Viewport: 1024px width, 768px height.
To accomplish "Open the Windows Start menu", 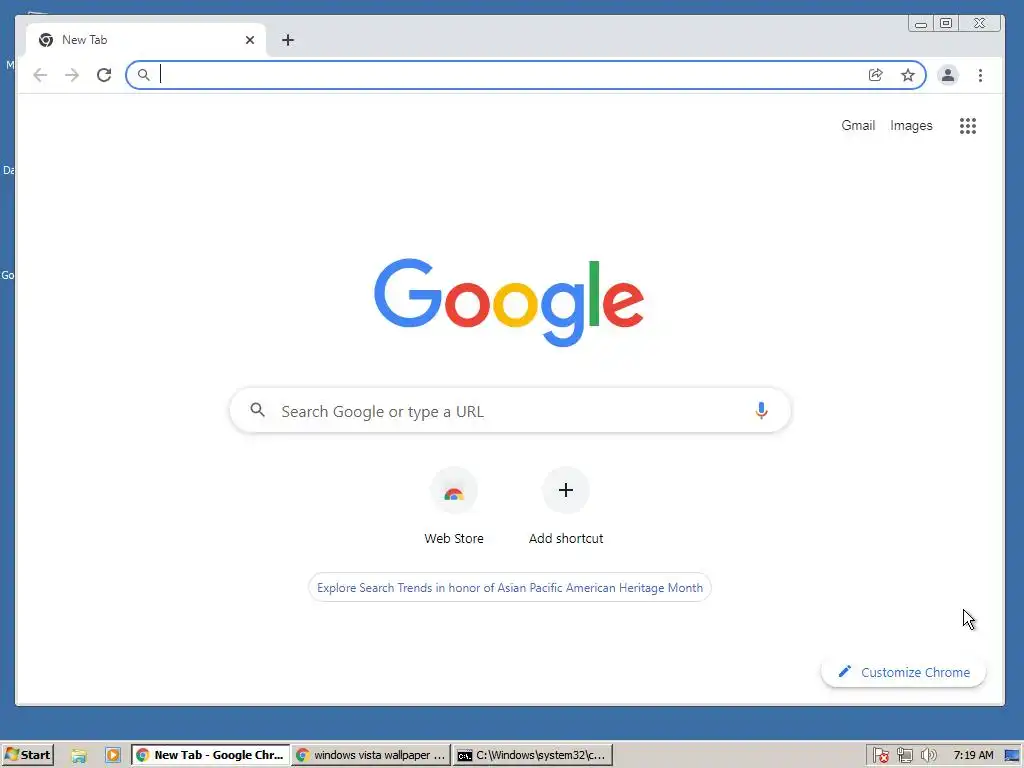I will [27, 755].
